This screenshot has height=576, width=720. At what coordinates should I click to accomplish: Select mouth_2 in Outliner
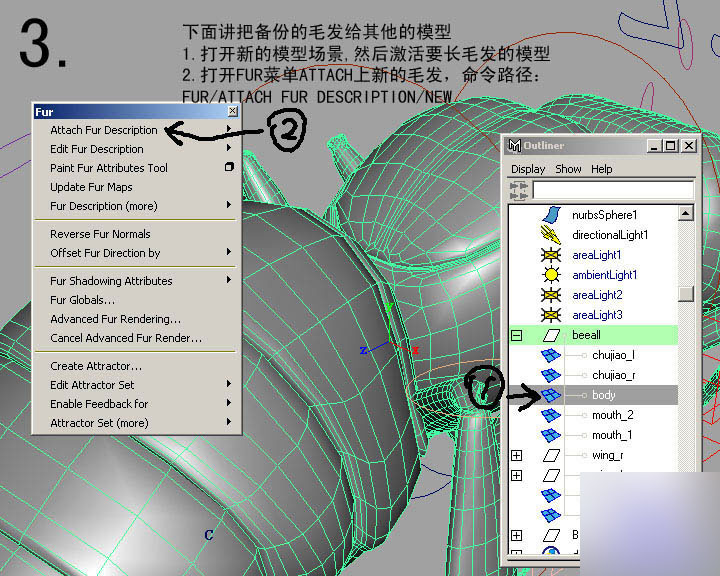(613, 415)
